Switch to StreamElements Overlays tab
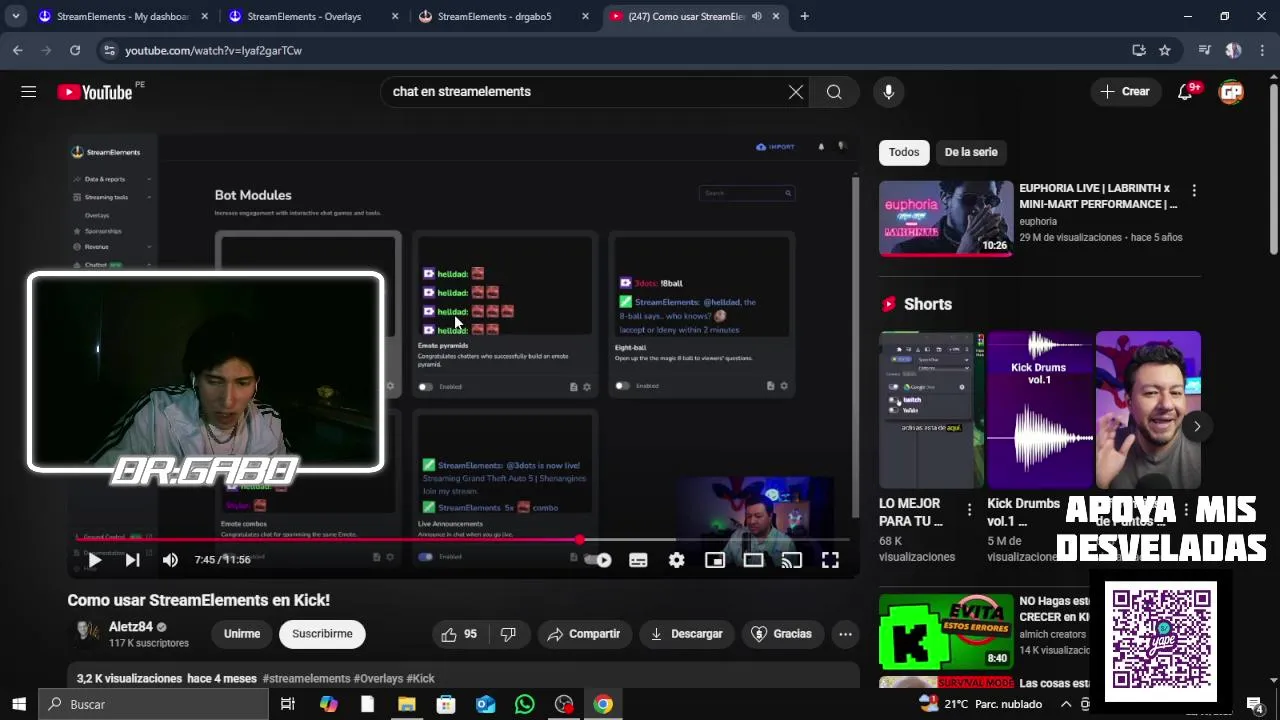1280x720 pixels. [x=314, y=16]
